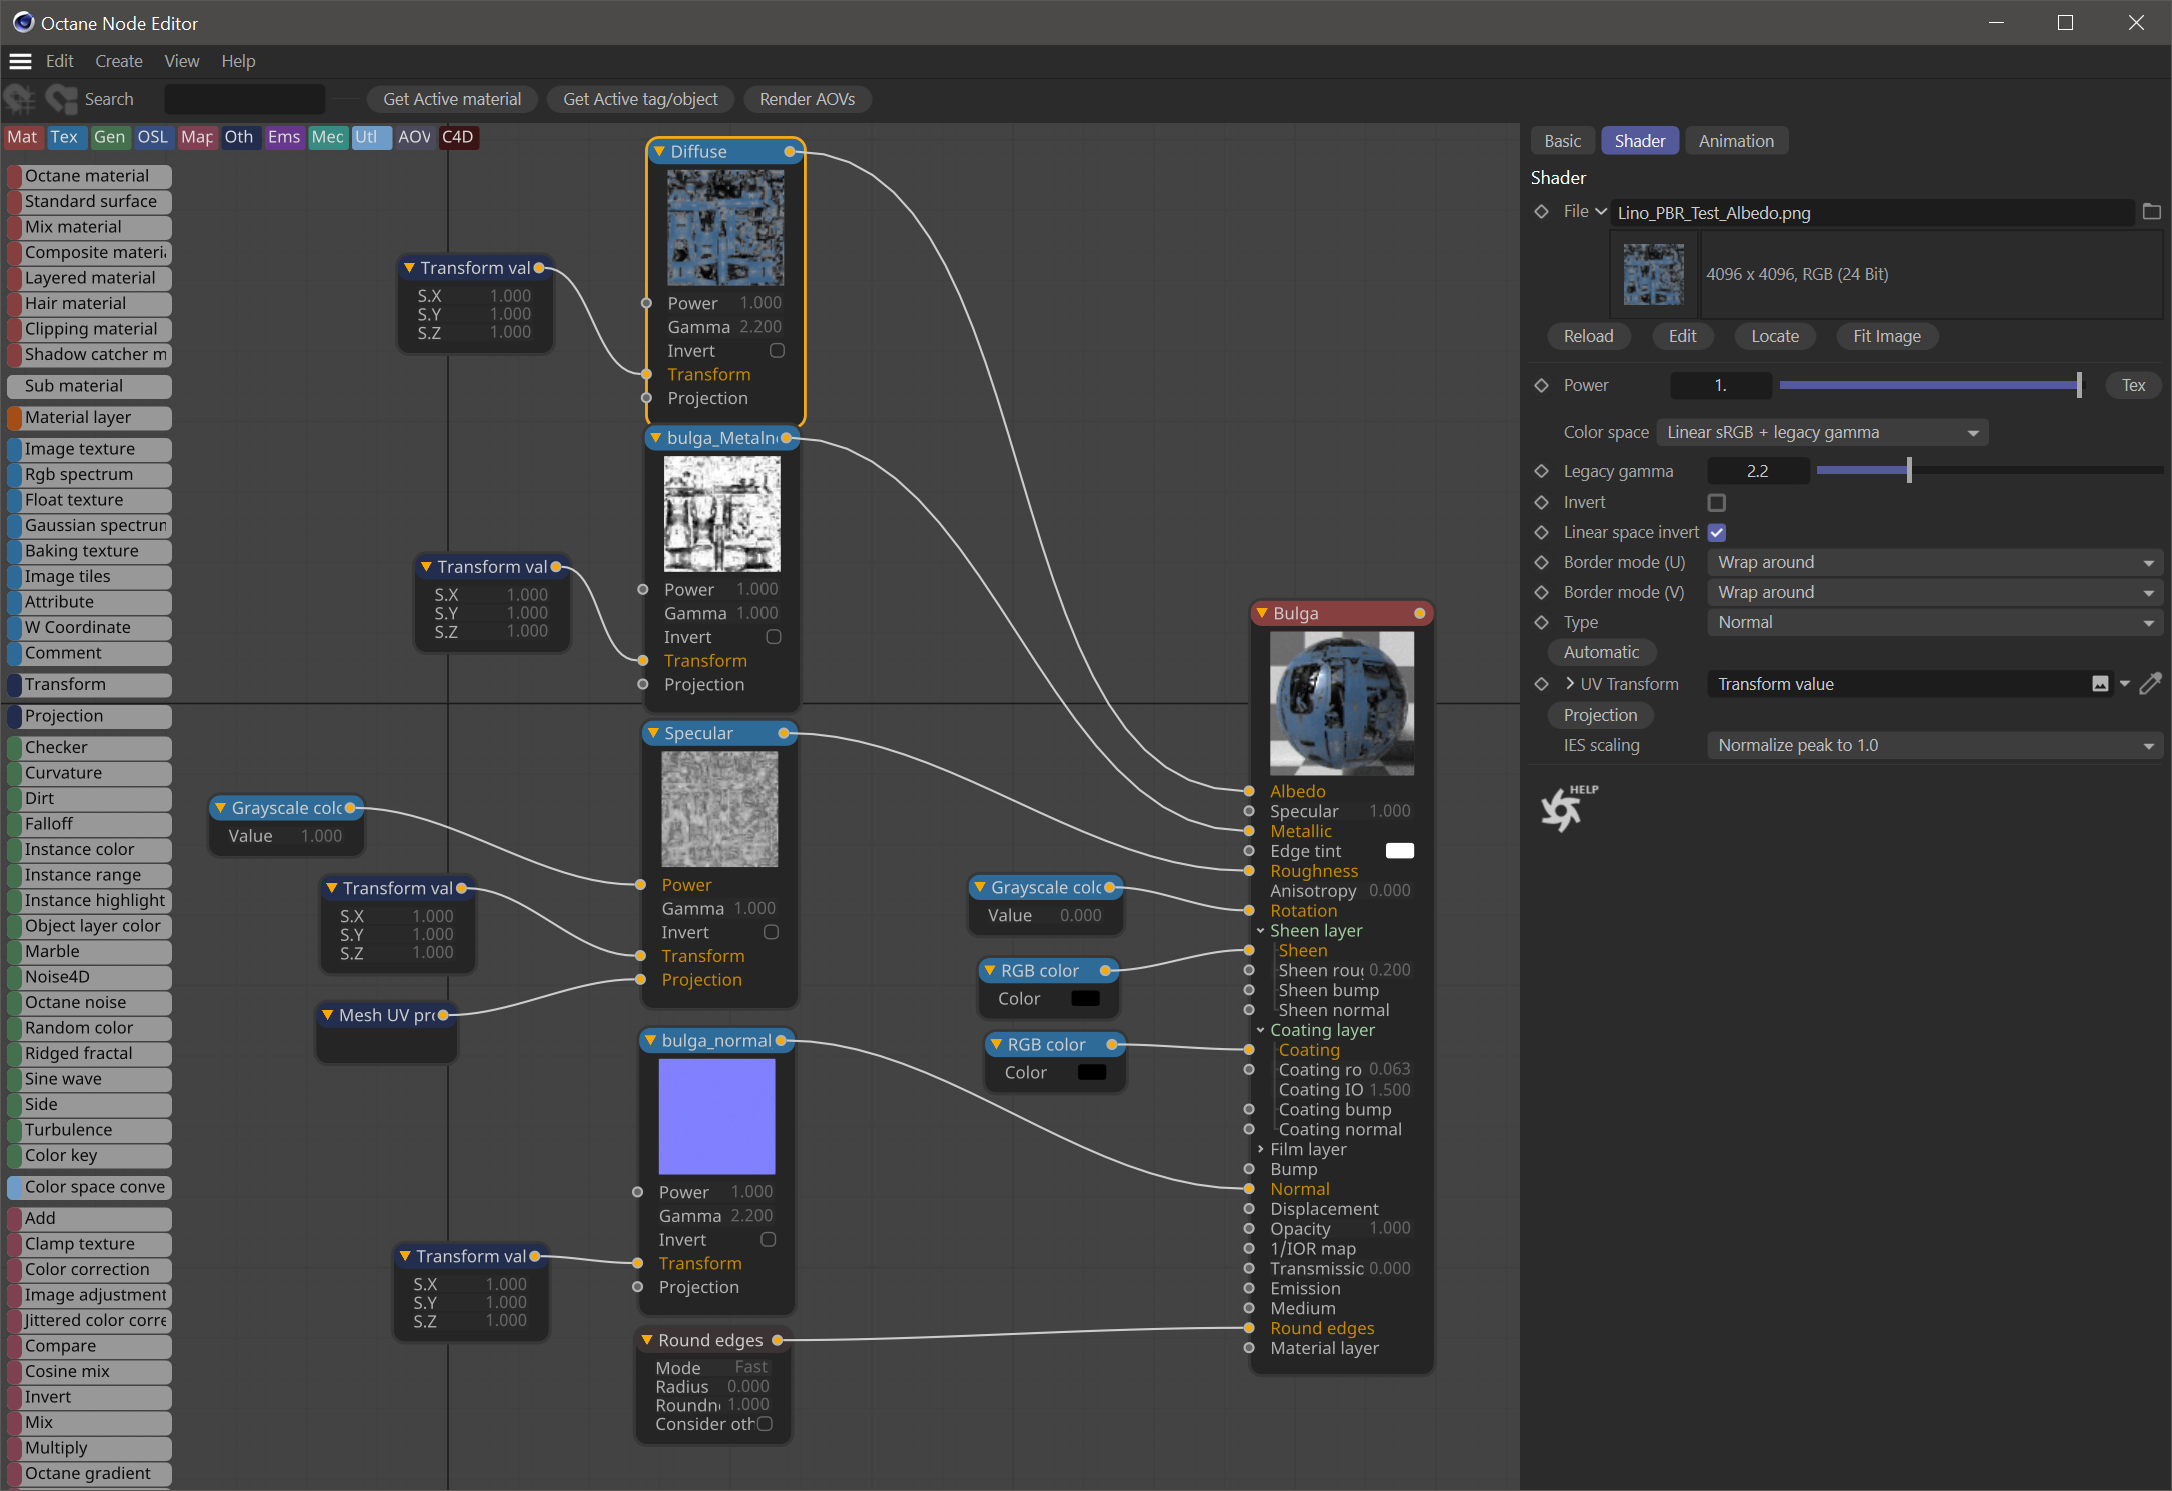Click the Power keyframe diamond icon

tap(1541, 385)
